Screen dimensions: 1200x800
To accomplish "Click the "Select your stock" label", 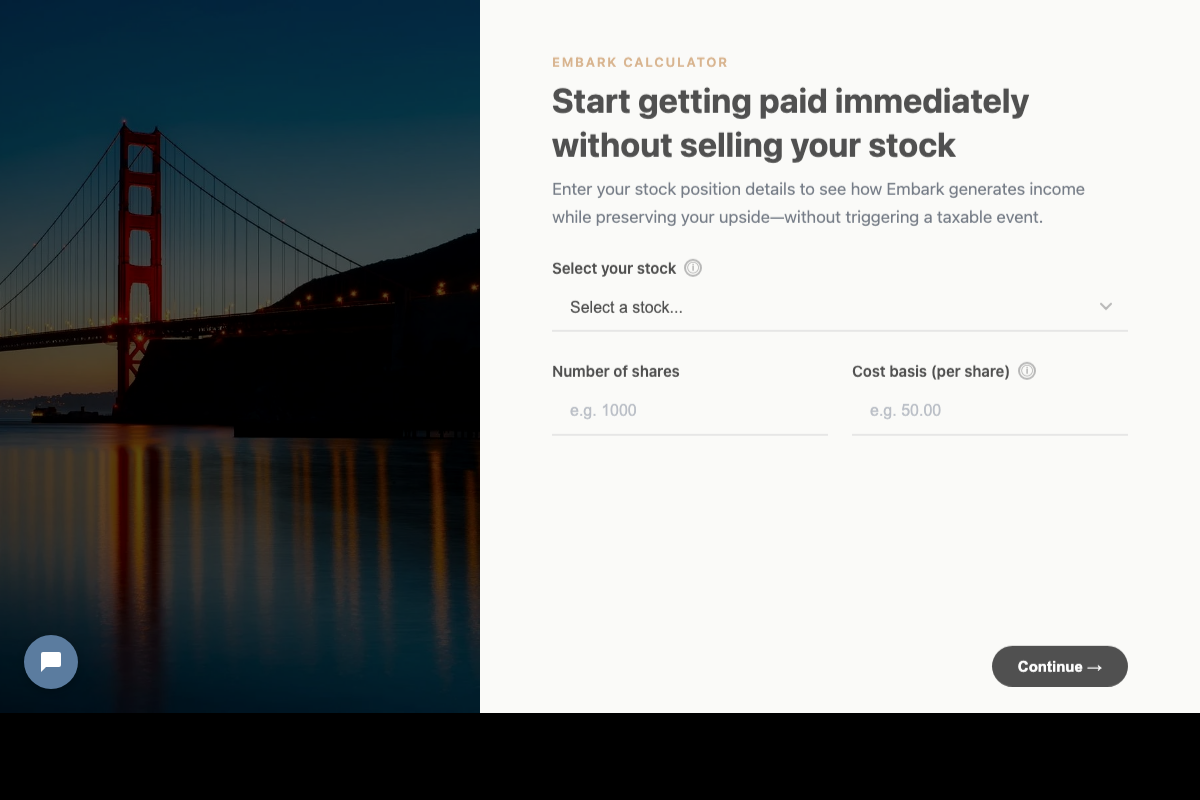I will (x=614, y=268).
